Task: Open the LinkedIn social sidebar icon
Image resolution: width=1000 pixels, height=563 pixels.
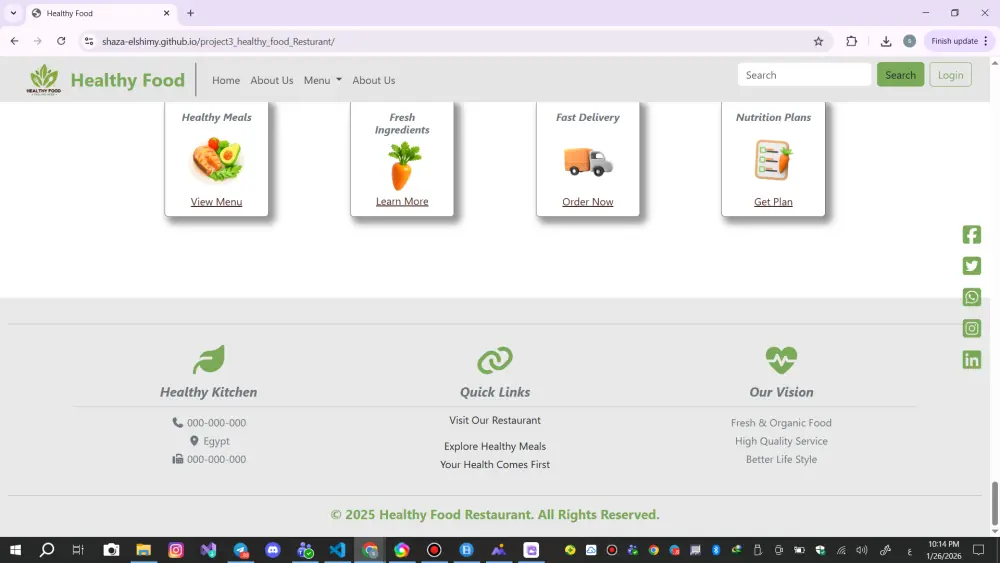Action: (971, 360)
